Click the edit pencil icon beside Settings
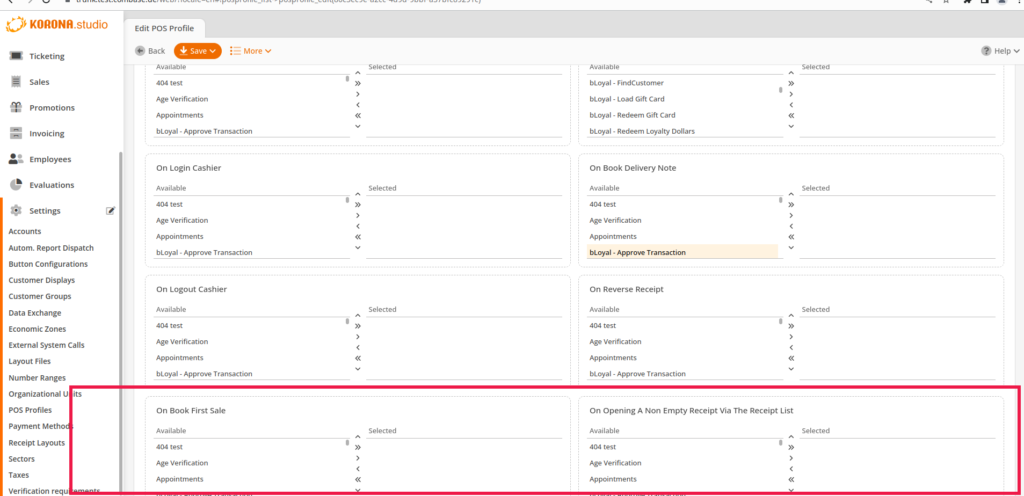Image resolution: width=1024 pixels, height=496 pixels. (x=110, y=210)
